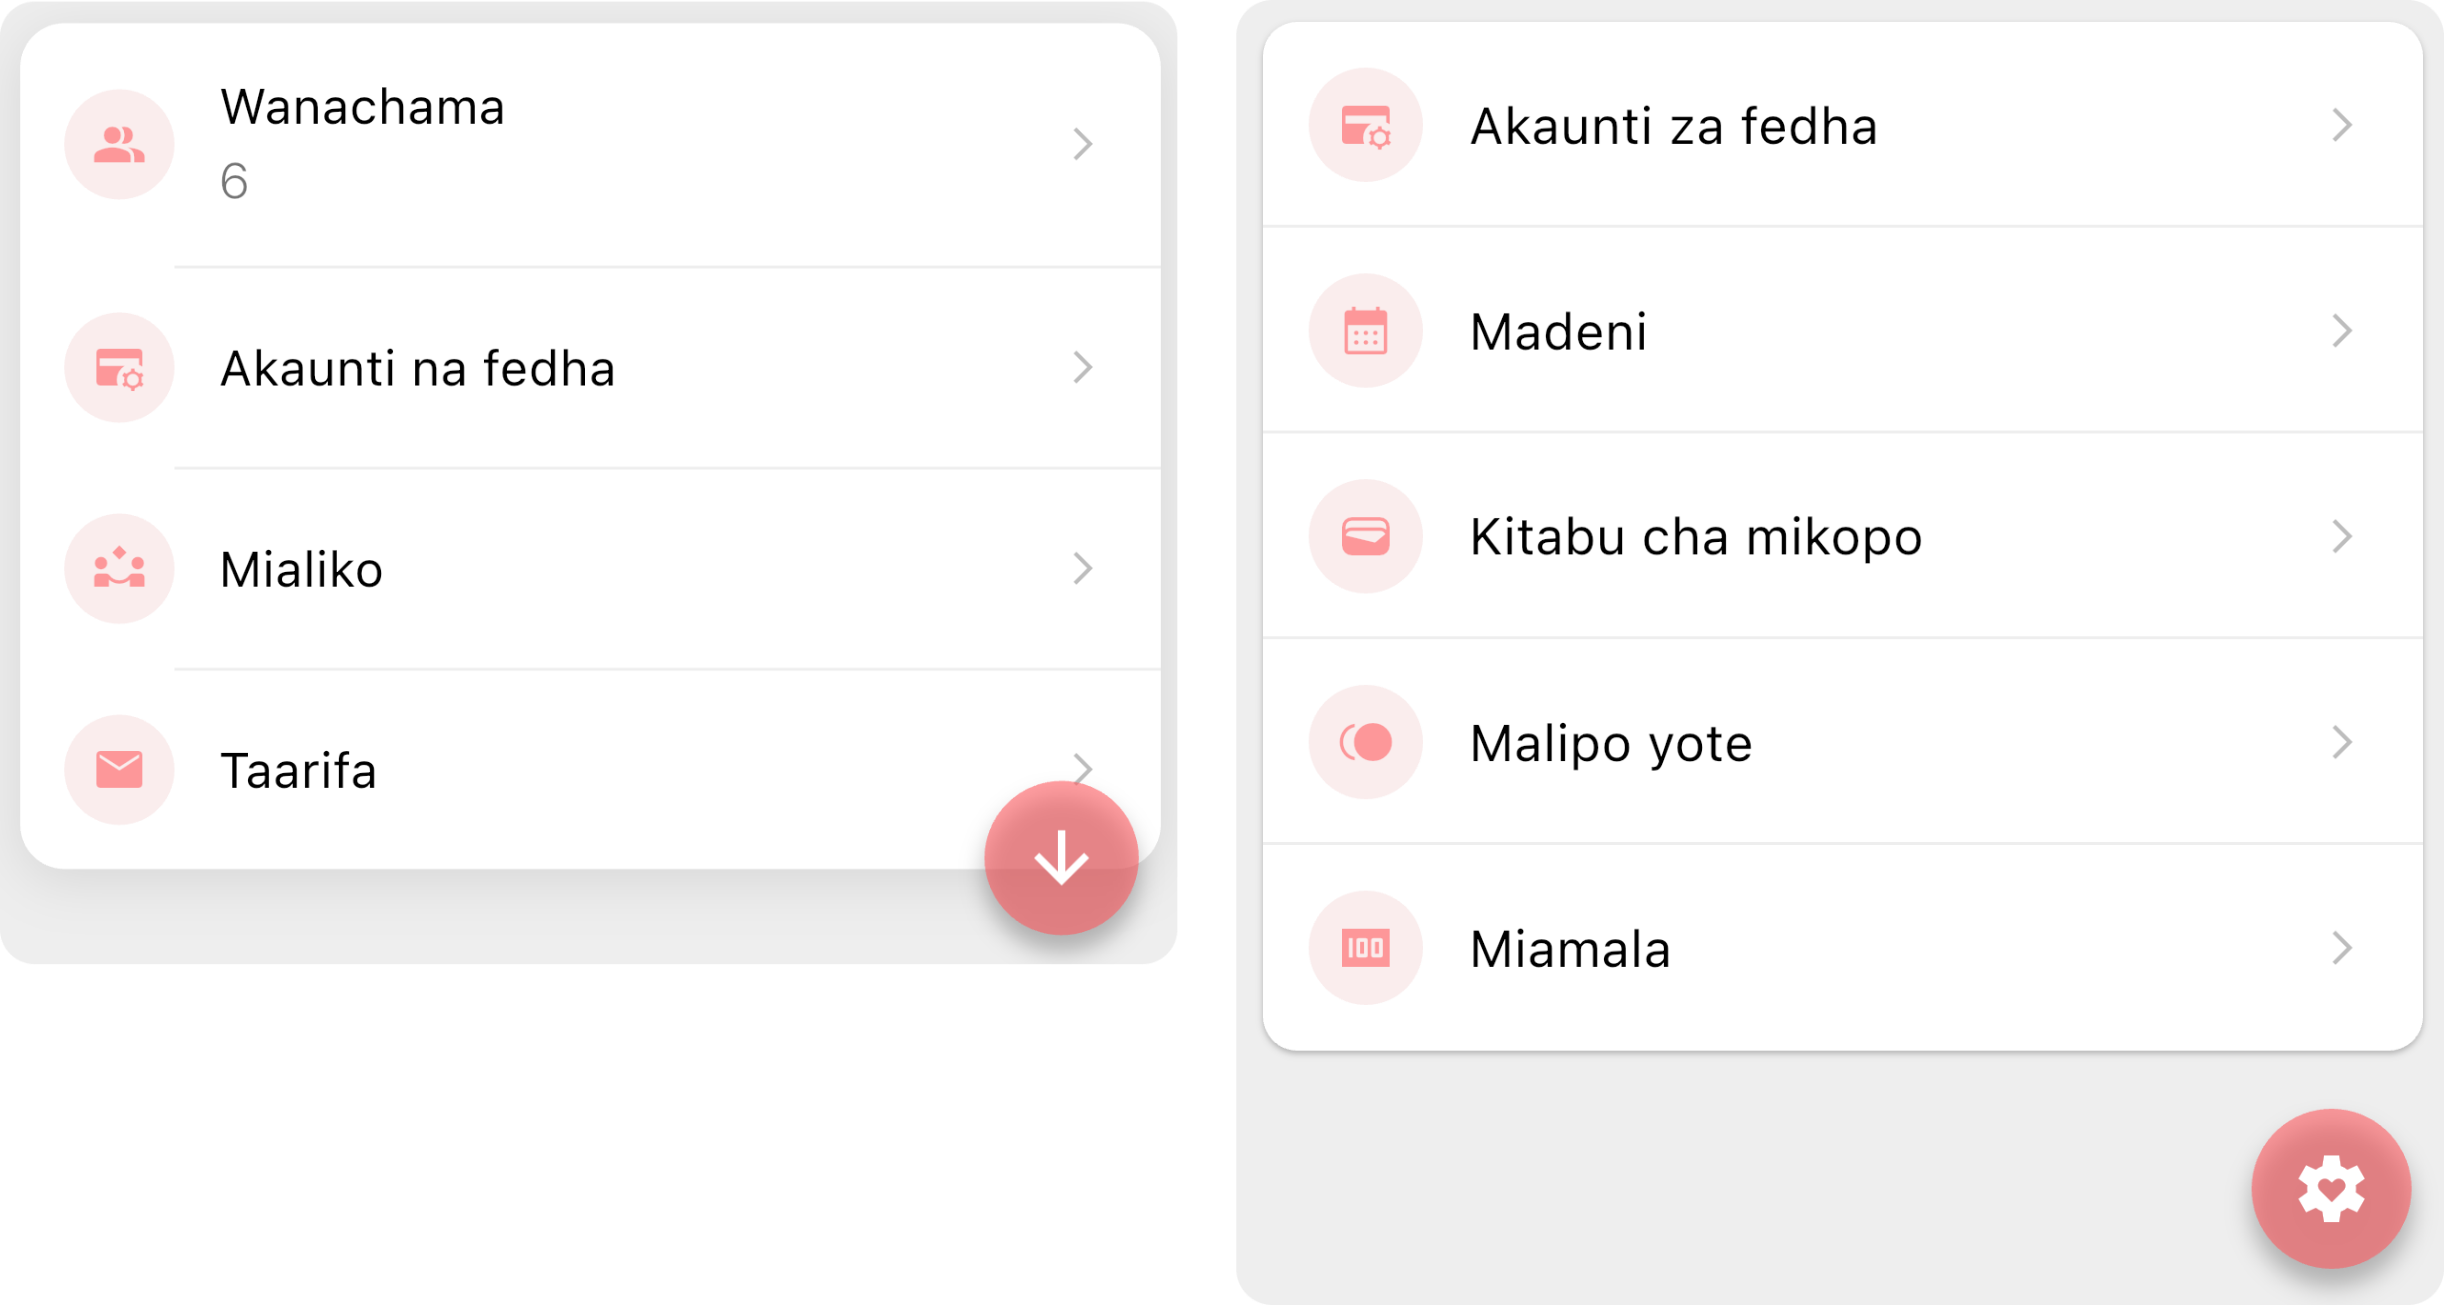Viewport: 2444px width, 1305px height.
Task: Select the Madeni calendar icon
Action: [x=1366, y=330]
